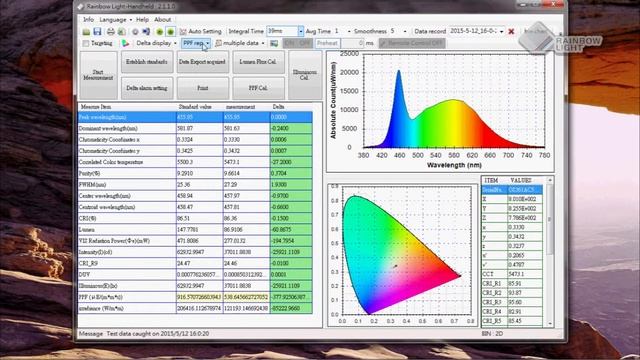Delete data record with red X
The height and width of the screenshot is (360, 640).
pyautogui.click(x=511, y=31)
